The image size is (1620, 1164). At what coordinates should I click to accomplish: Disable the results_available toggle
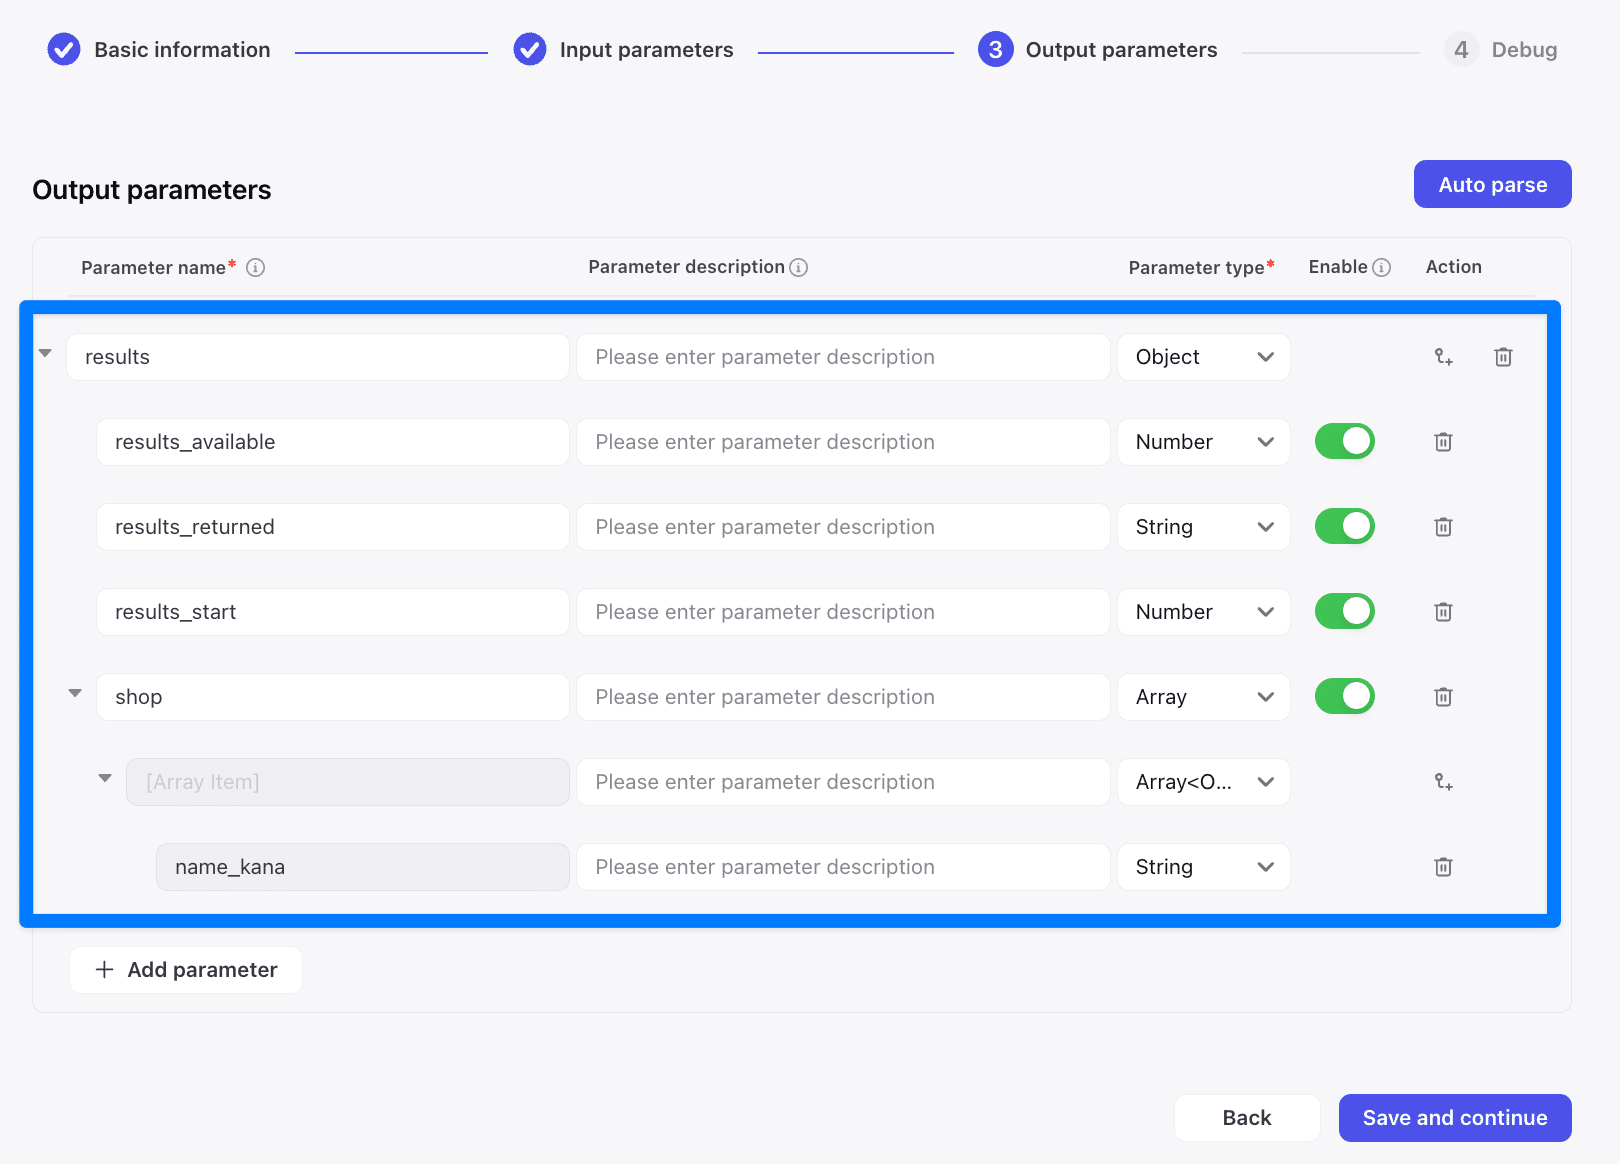[x=1344, y=441]
